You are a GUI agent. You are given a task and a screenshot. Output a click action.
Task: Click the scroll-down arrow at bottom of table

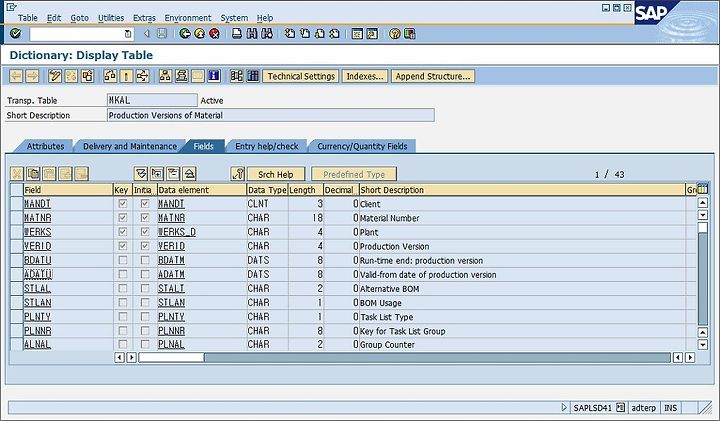pos(703,344)
